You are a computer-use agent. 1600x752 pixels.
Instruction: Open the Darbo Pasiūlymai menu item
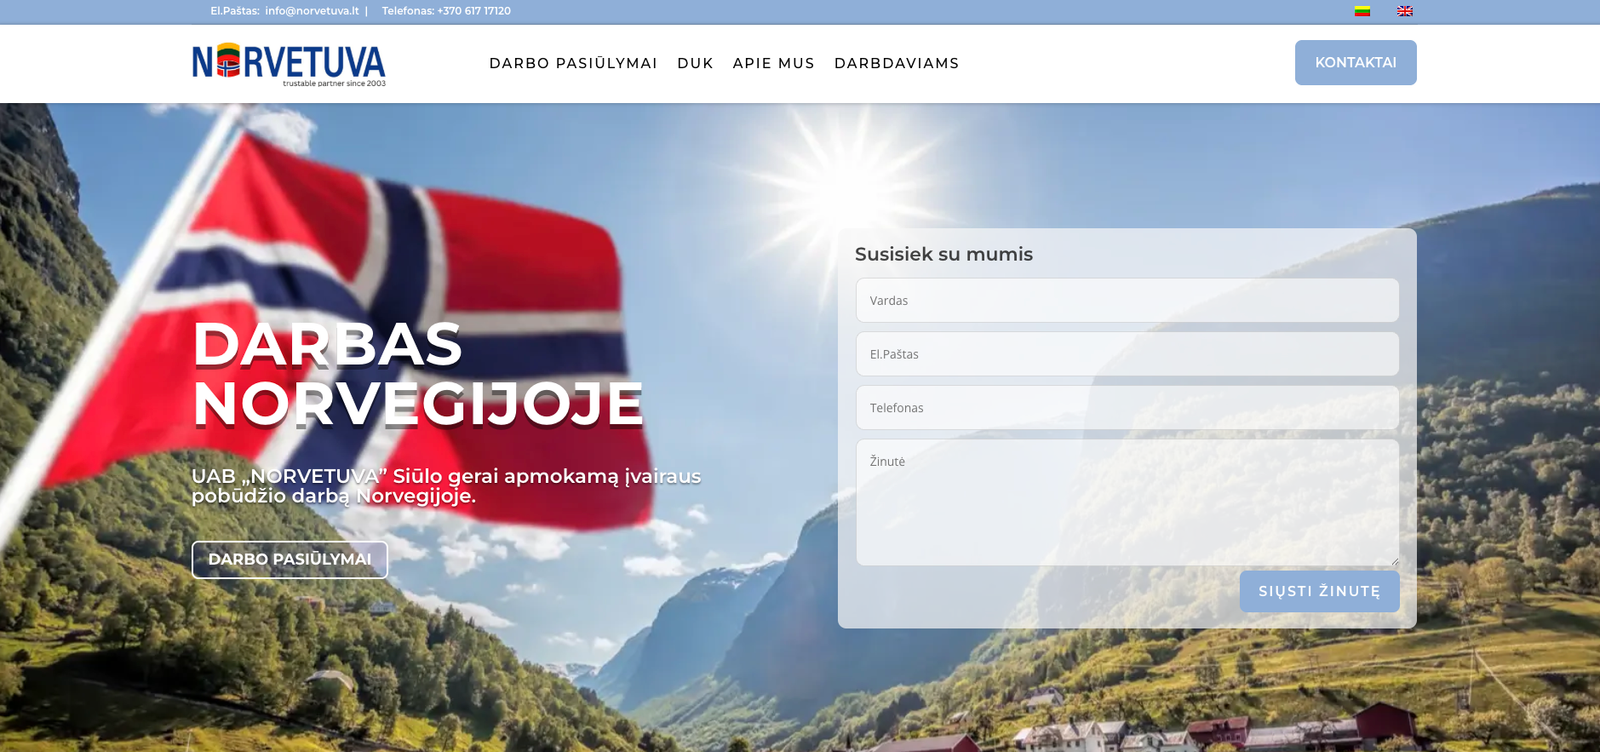(573, 63)
